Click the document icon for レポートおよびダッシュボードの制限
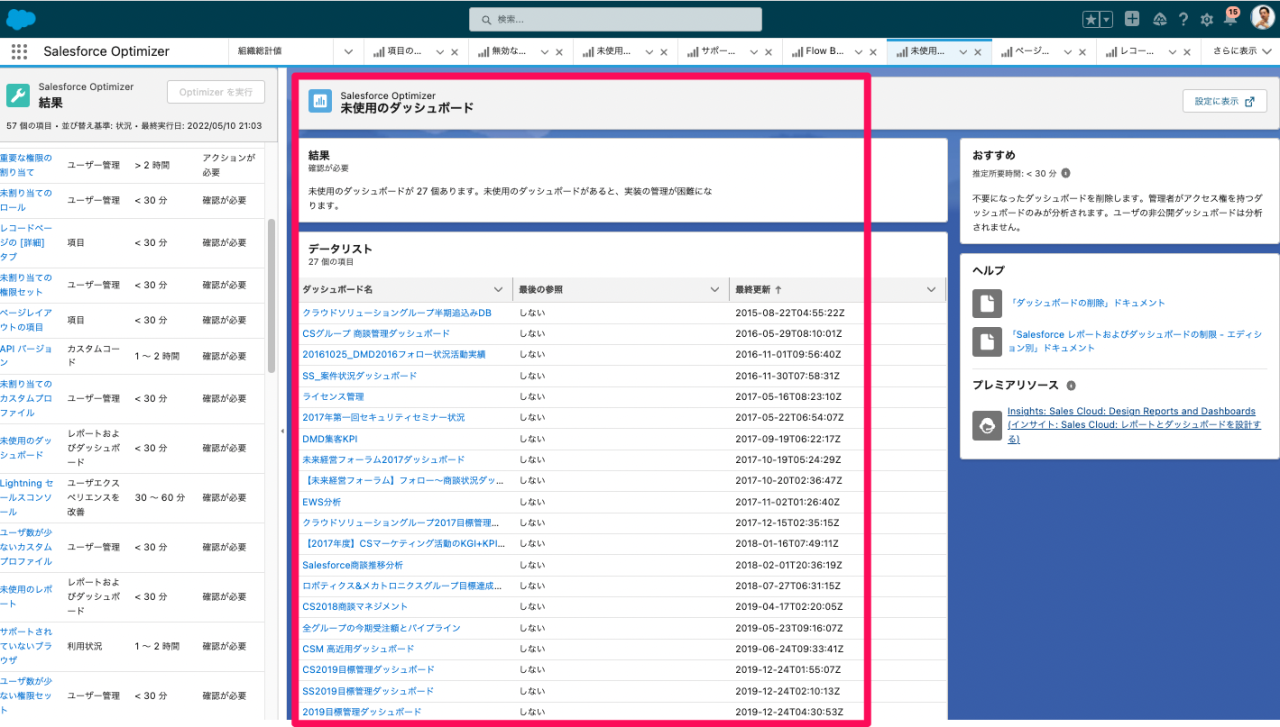This screenshot has width=1280, height=727. [988, 341]
